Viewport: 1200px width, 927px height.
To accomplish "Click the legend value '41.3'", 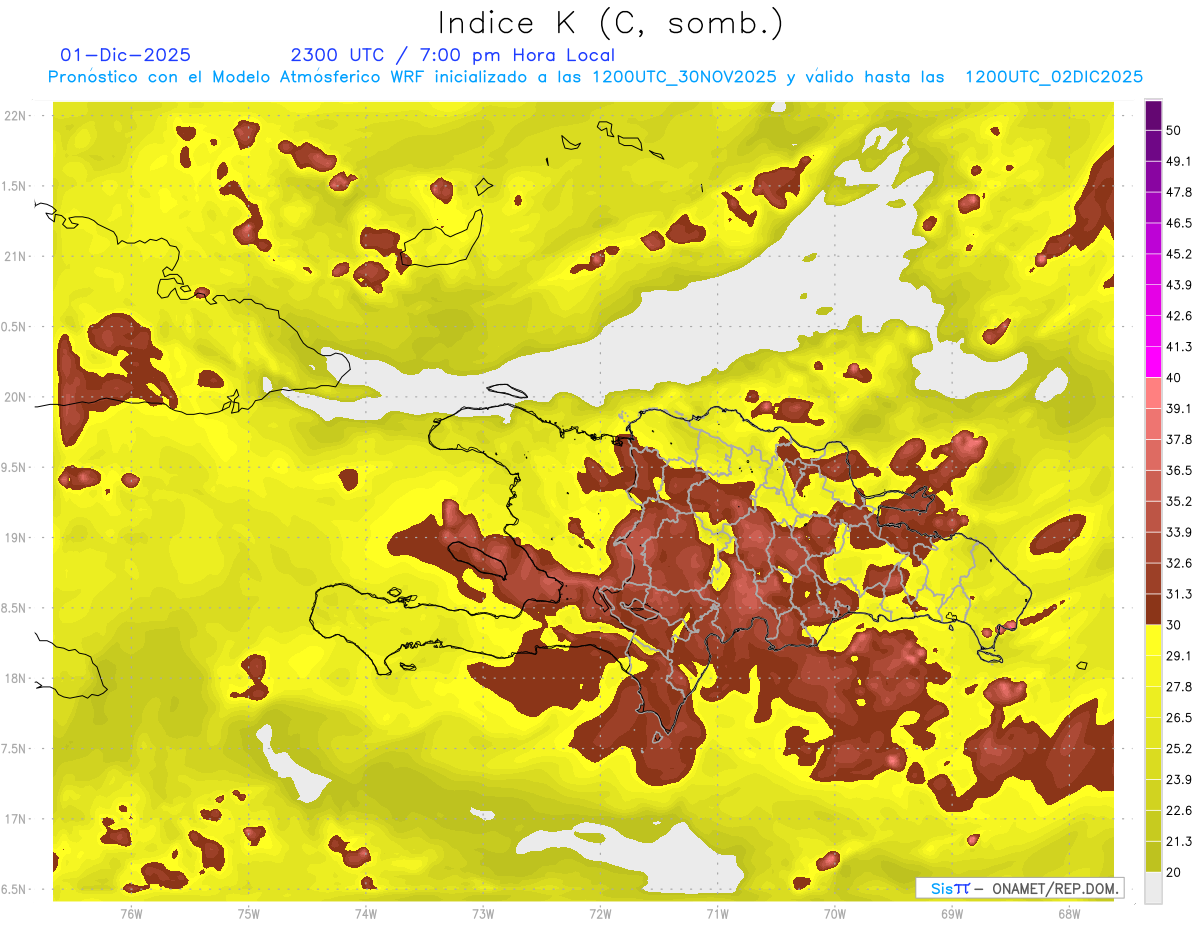I will [1179, 347].
